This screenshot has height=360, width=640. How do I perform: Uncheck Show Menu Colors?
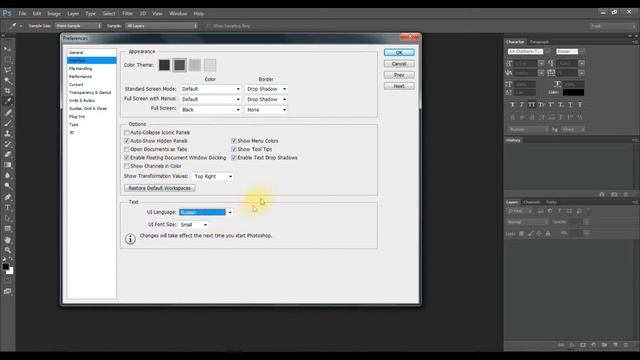coord(234,141)
